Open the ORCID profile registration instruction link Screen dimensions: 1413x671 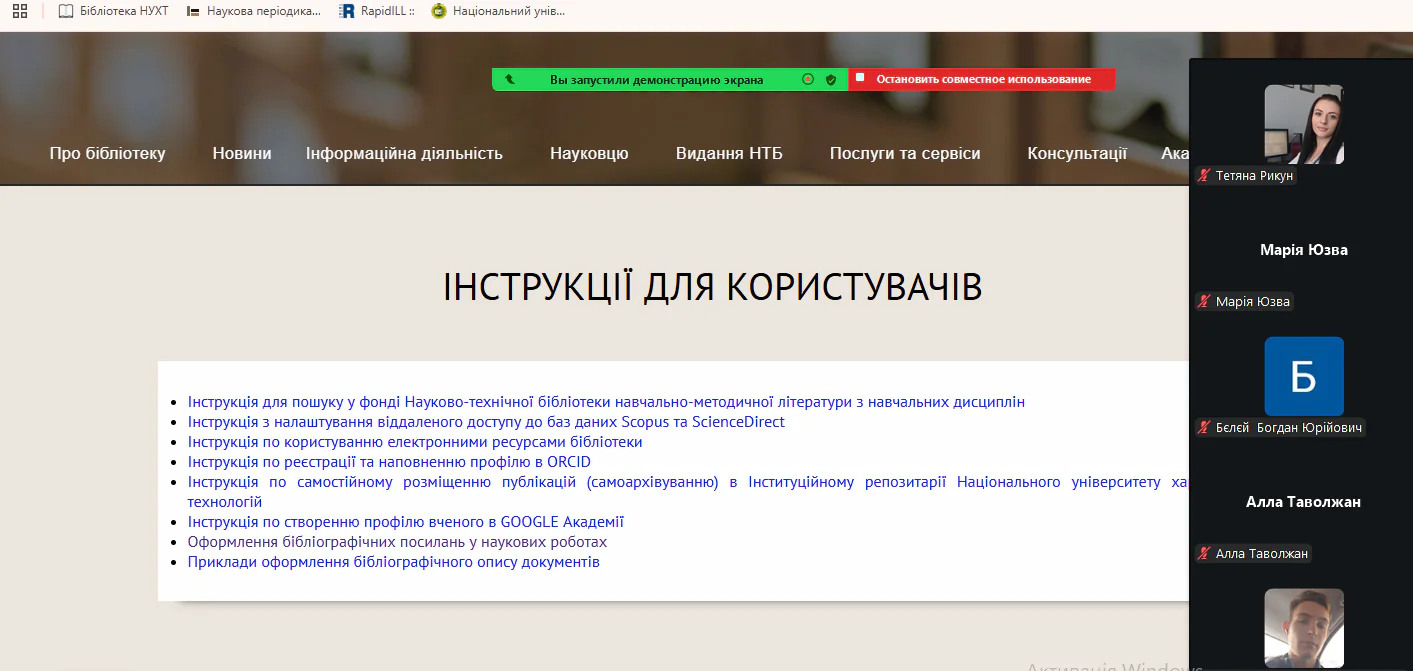[389, 462]
